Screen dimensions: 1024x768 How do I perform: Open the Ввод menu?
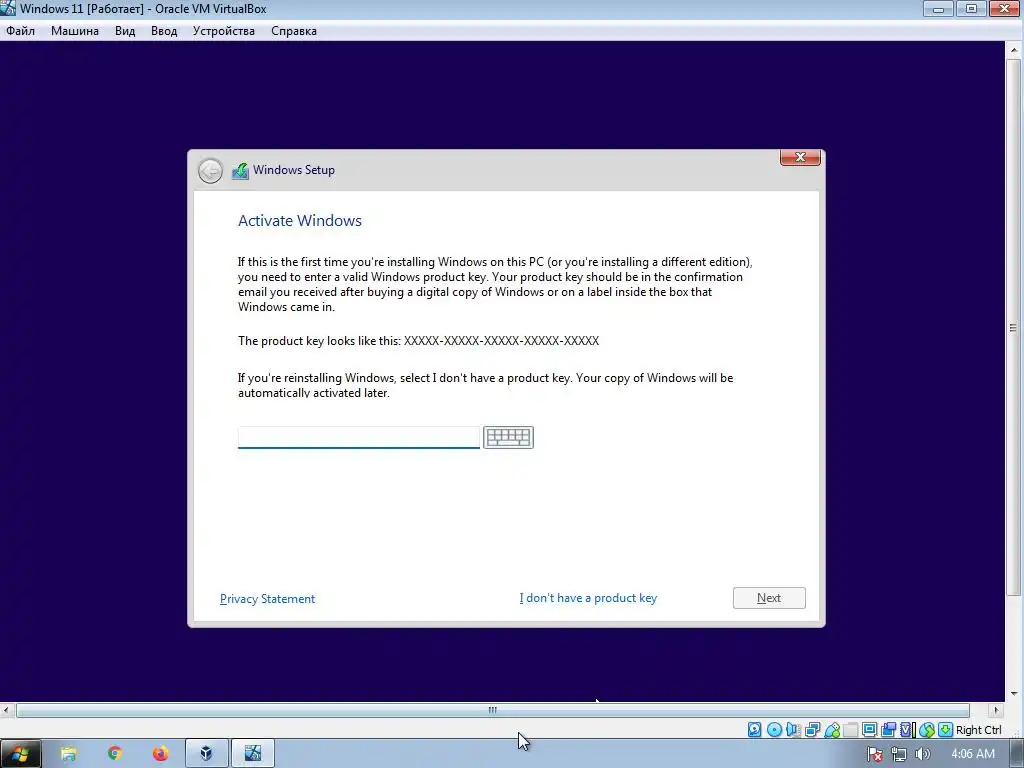click(x=164, y=31)
